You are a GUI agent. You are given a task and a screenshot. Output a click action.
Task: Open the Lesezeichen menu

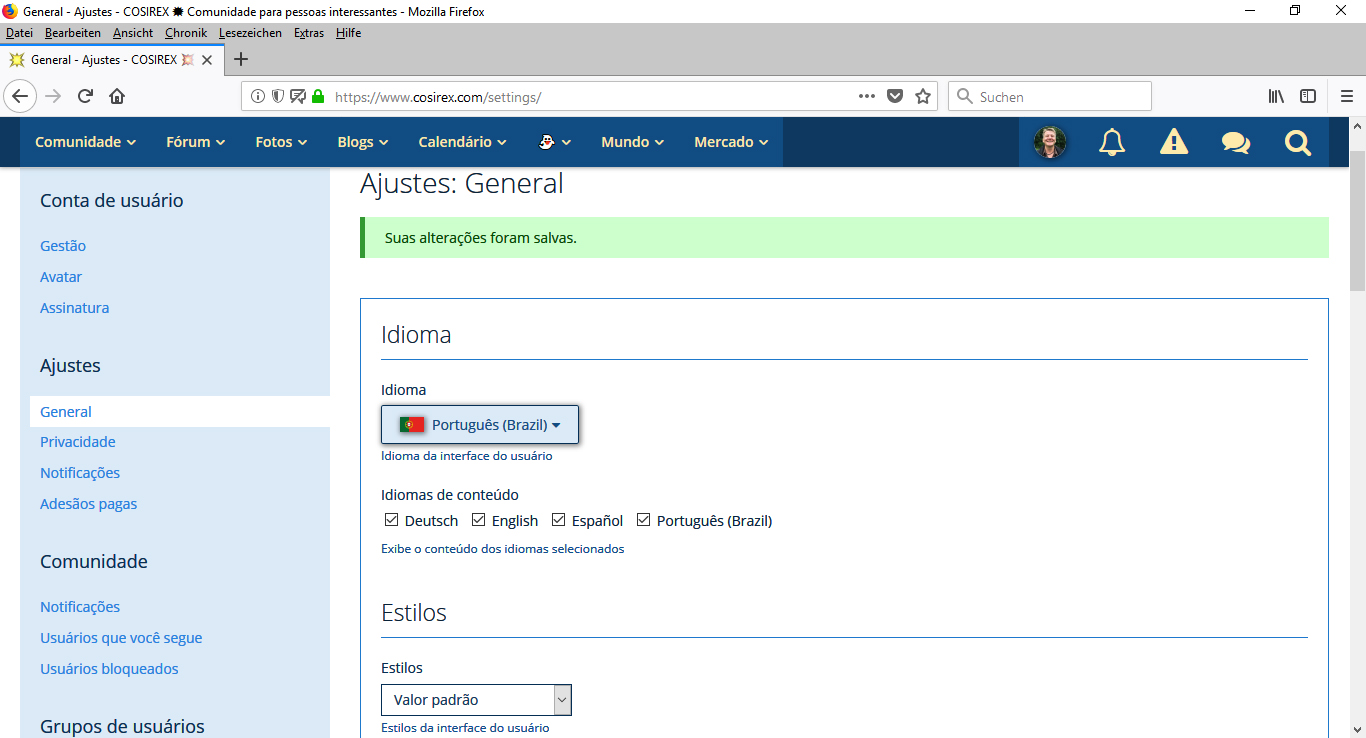pyautogui.click(x=250, y=33)
